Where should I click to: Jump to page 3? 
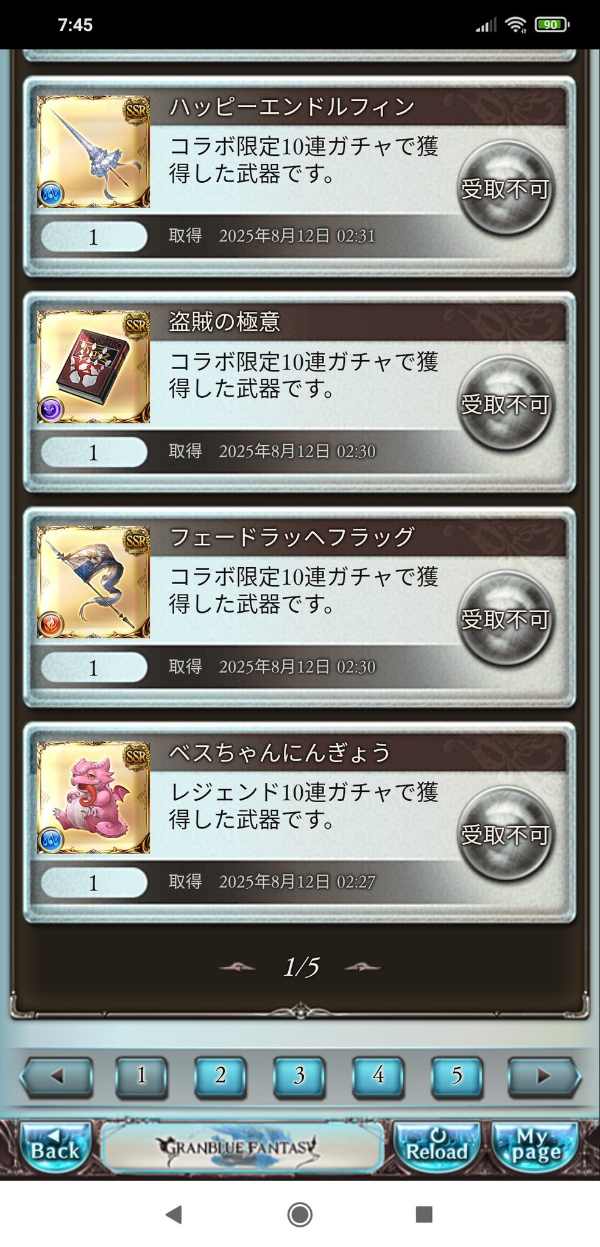tap(299, 1077)
